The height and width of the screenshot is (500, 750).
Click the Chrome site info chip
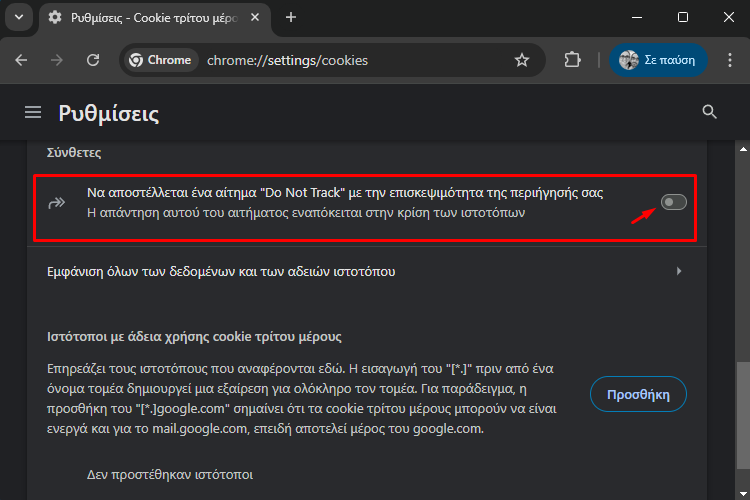(161, 60)
